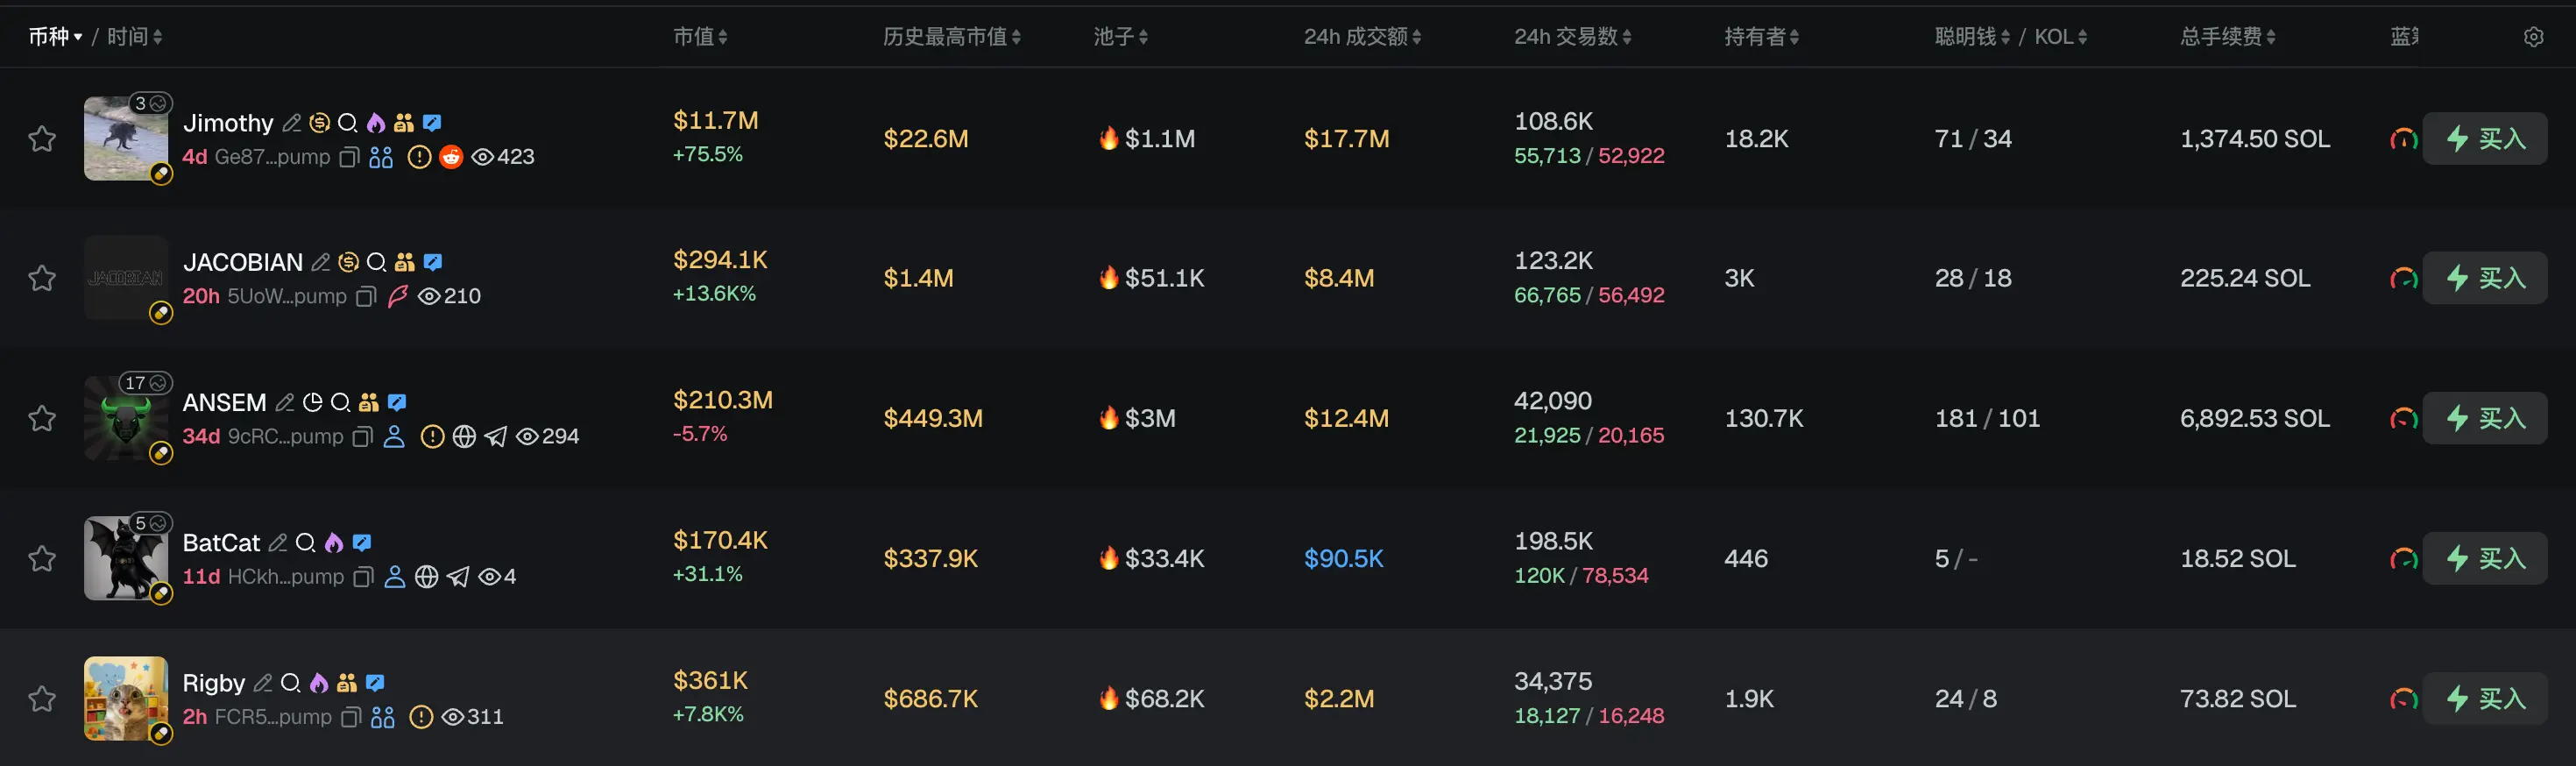Open the ANSEM Telegram paper-plane icon
2576x766 pixels.
[496, 436]
